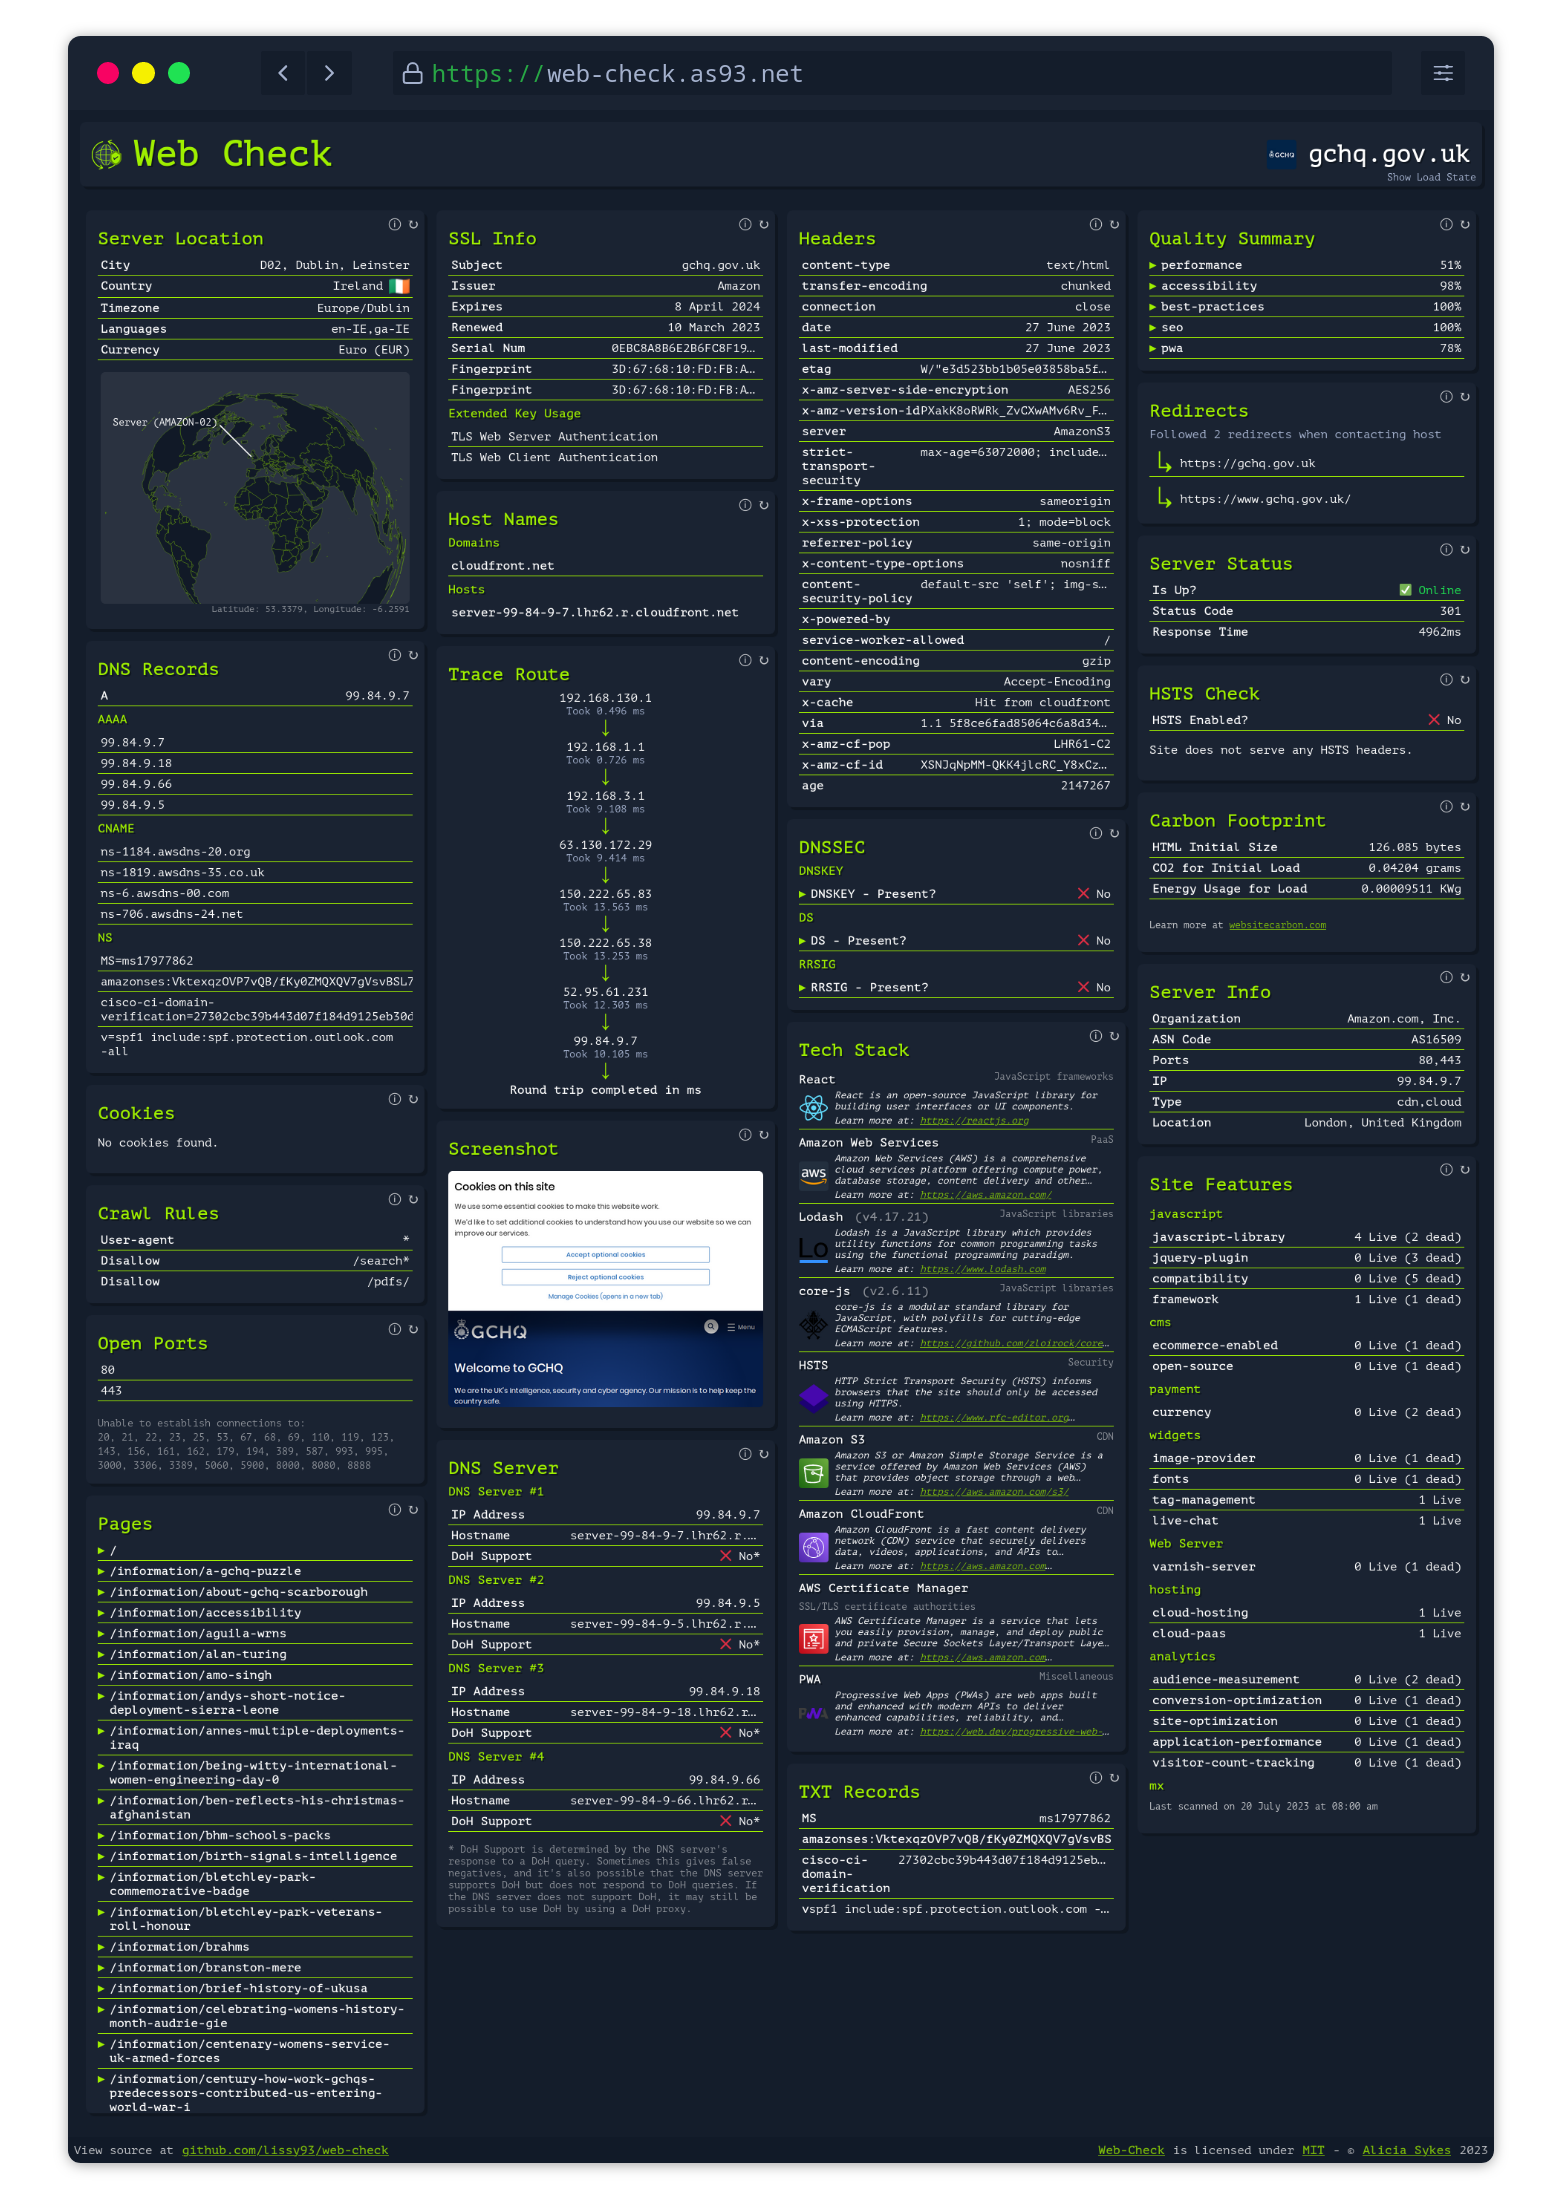Expand the /information/alan-turing page entry

[198, 1654]
